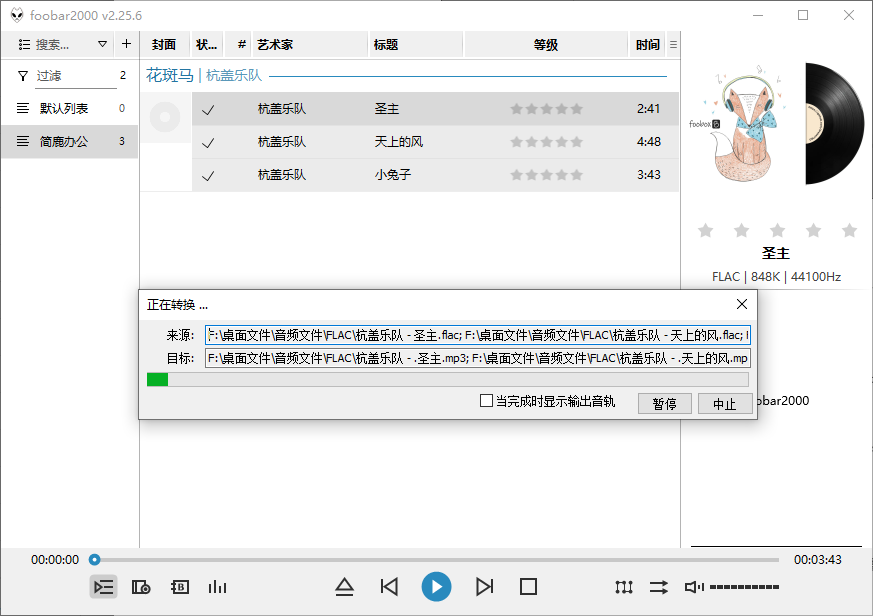The width and height of the screenshot is (873, 616).
Task: Select the 过滤 filter funnel icon
Action: point(21,75)
